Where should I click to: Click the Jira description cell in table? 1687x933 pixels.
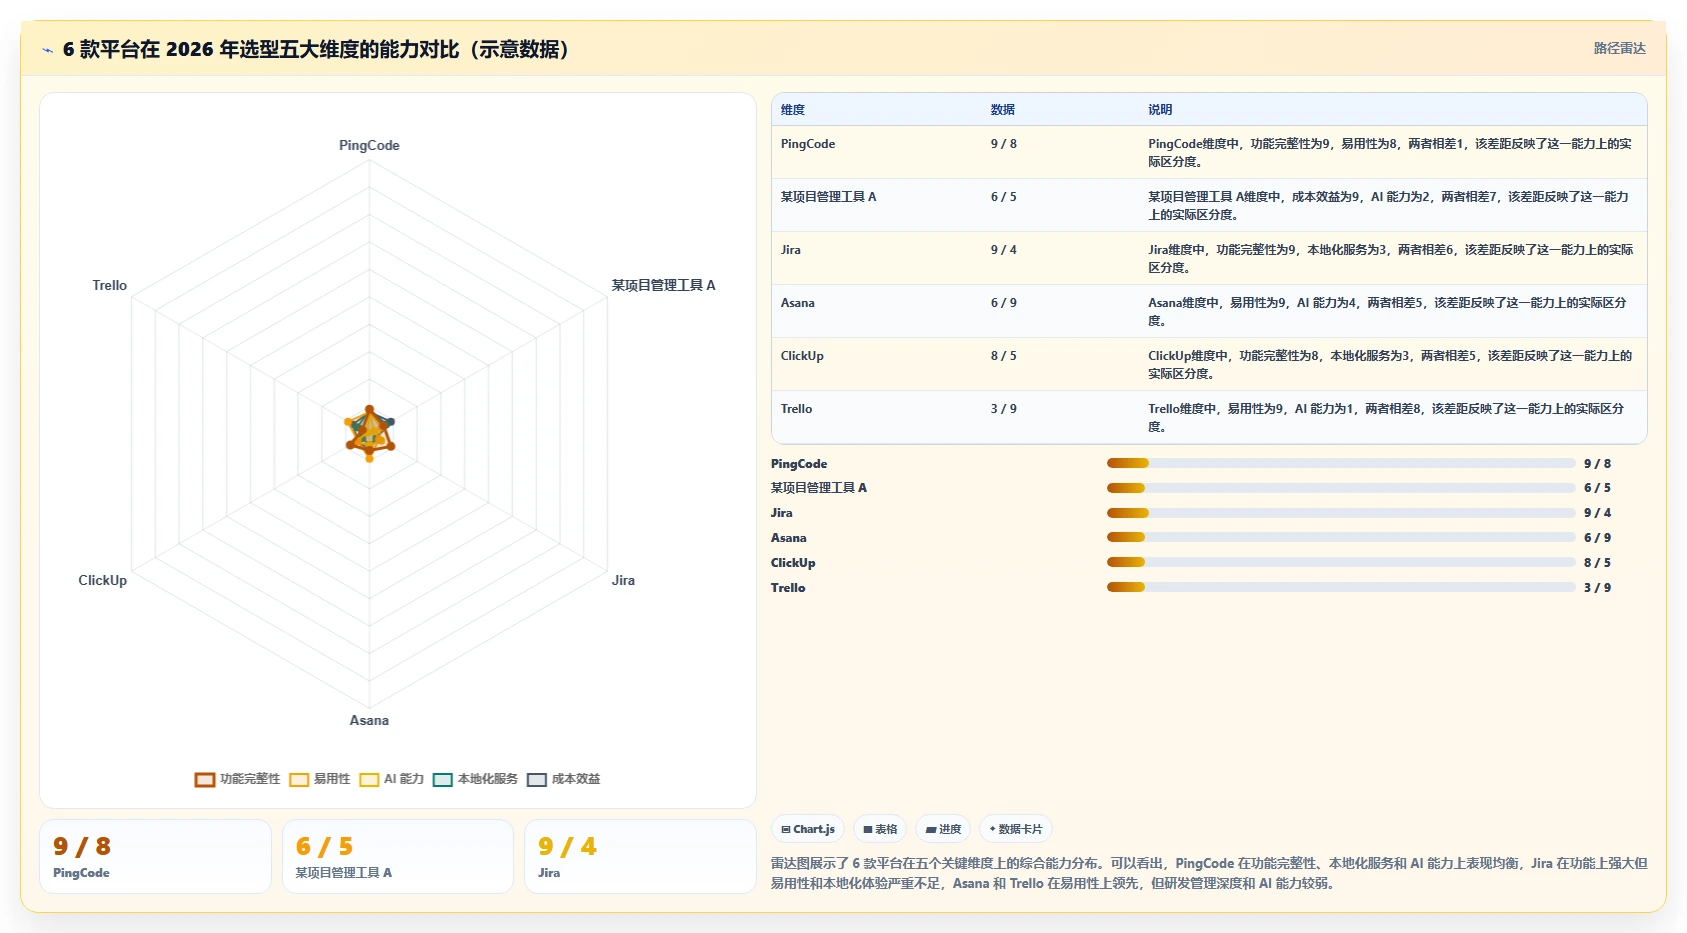[x=1391, y=259]
